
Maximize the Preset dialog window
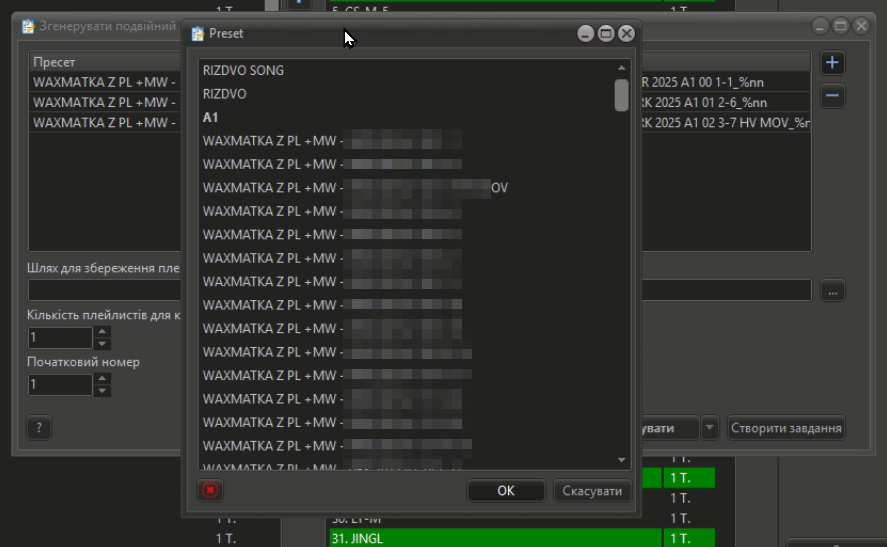coord(606,34)
